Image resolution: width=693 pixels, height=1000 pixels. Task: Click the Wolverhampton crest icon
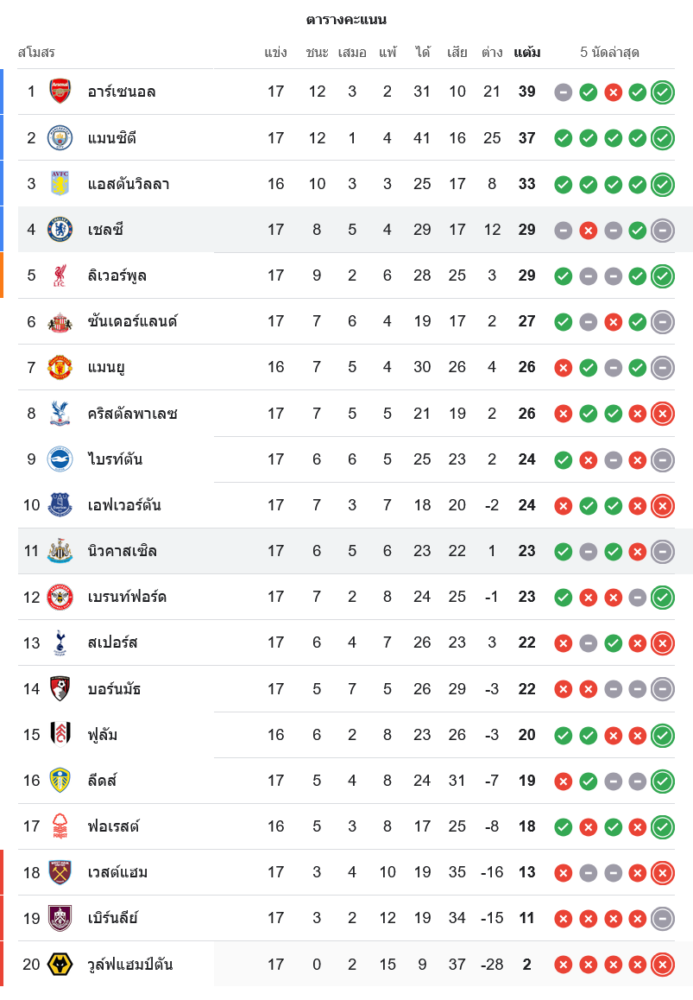(x=60, y=965)
